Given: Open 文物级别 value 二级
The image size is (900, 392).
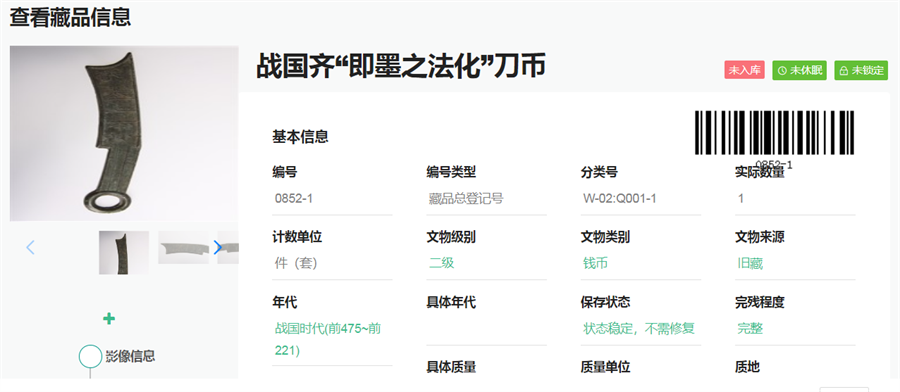Looking at the screenshot, I should click(442, 263).
